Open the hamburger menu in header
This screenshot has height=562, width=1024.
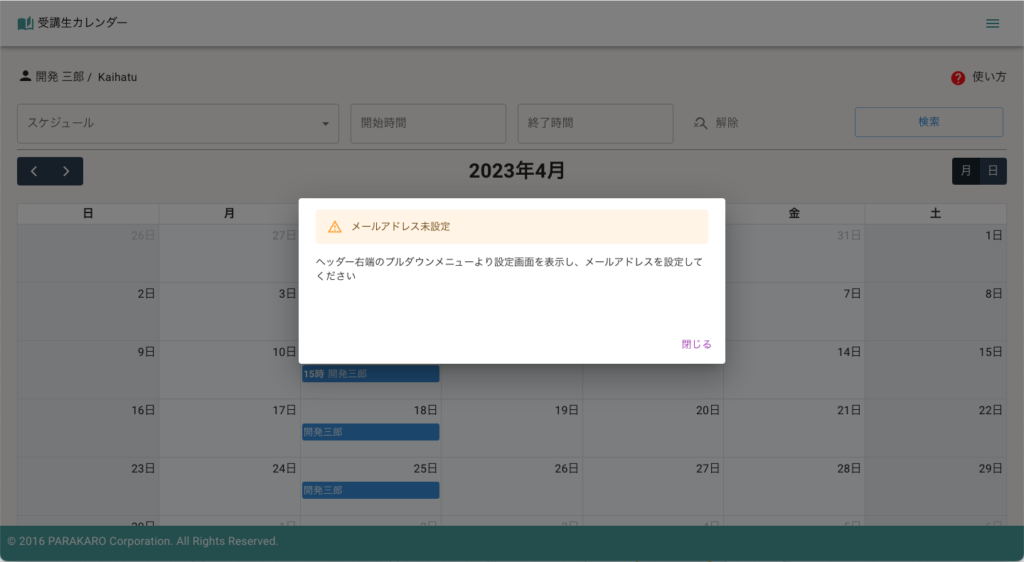[992, 23]
